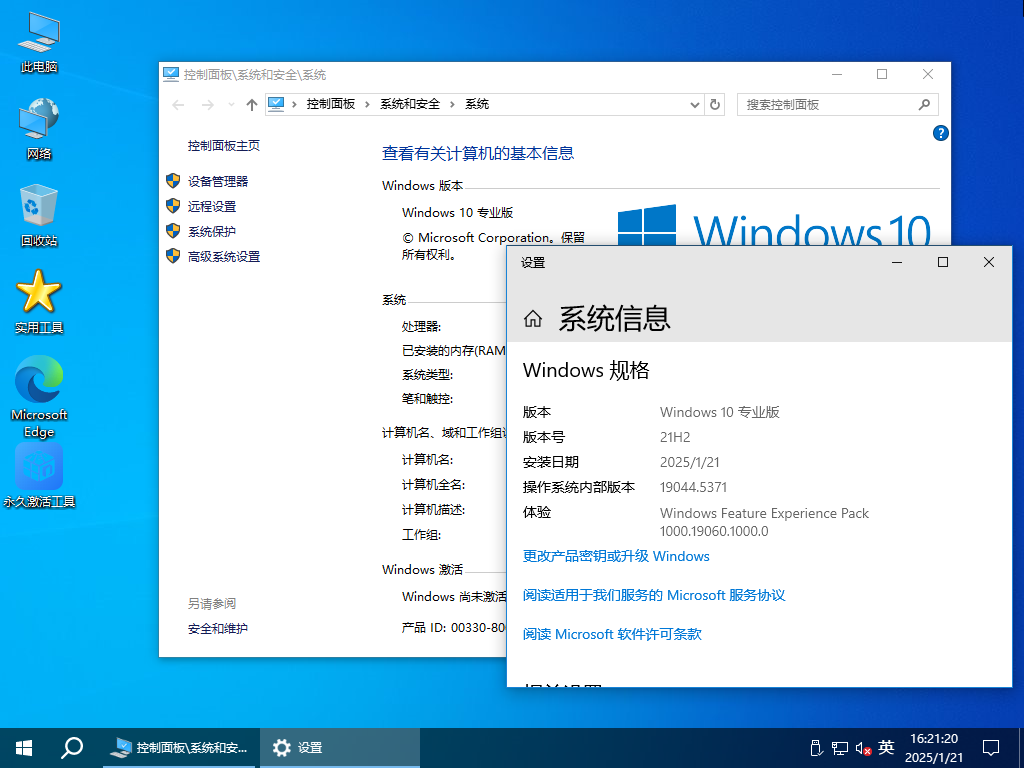The width and height of the screenshot is (1024, 768).
Task: Click the 21H2 version number value
Action: point(675,438)
